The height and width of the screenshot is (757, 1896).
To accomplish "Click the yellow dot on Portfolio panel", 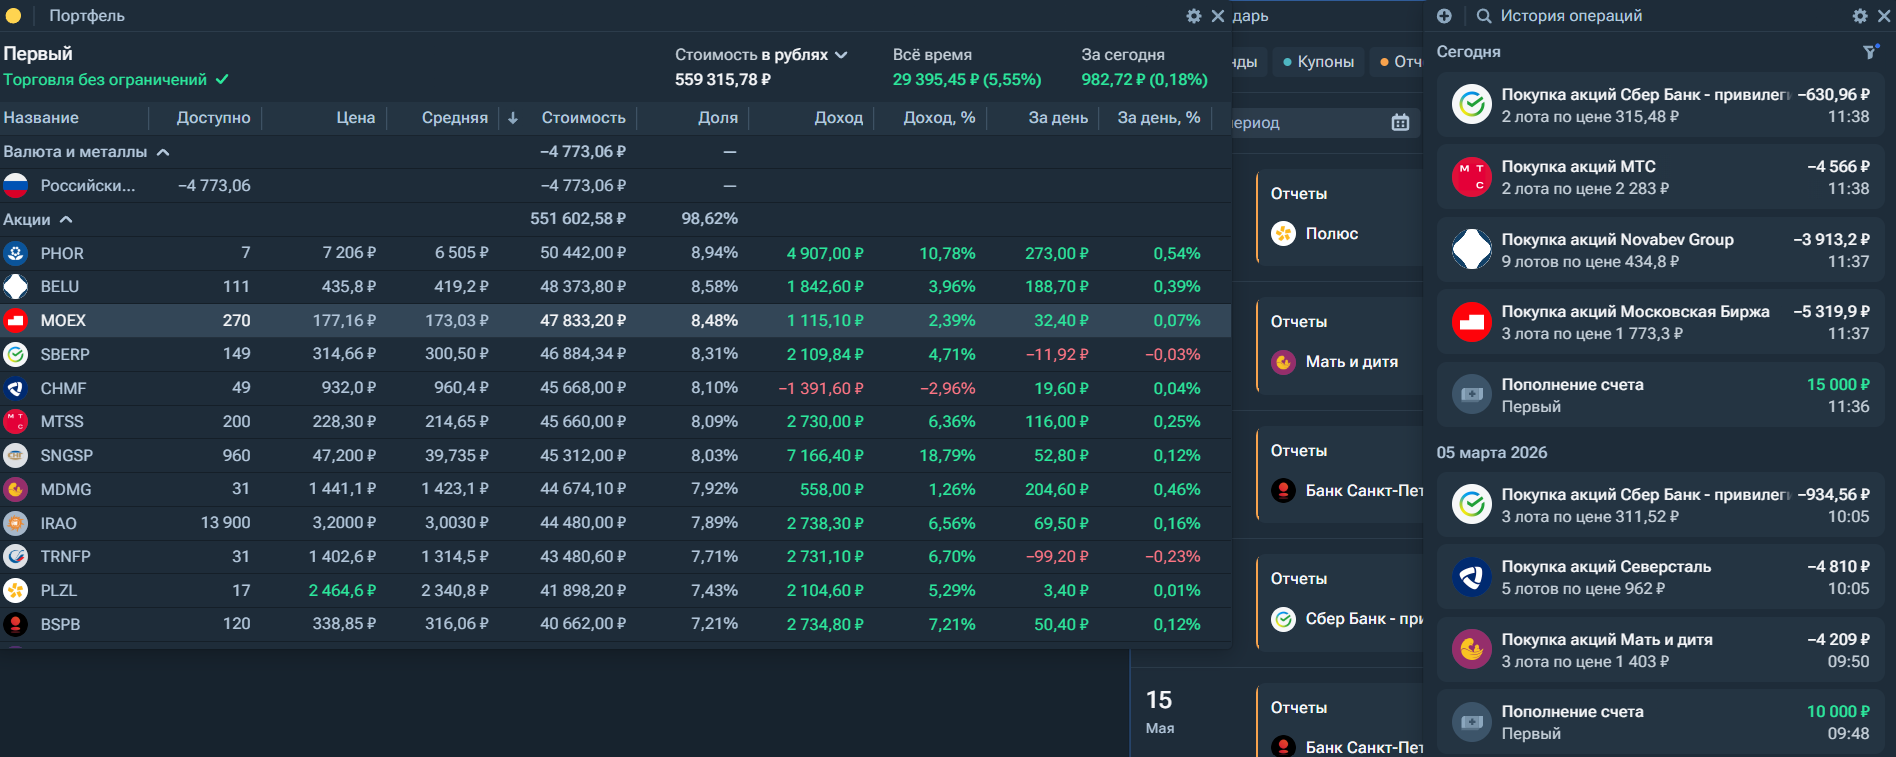I will (13, 16).
